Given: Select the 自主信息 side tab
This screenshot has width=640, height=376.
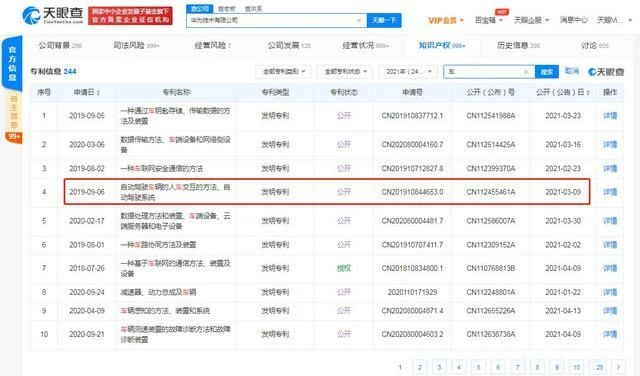Looking at the screenshot, I should (x=13, y=112).
